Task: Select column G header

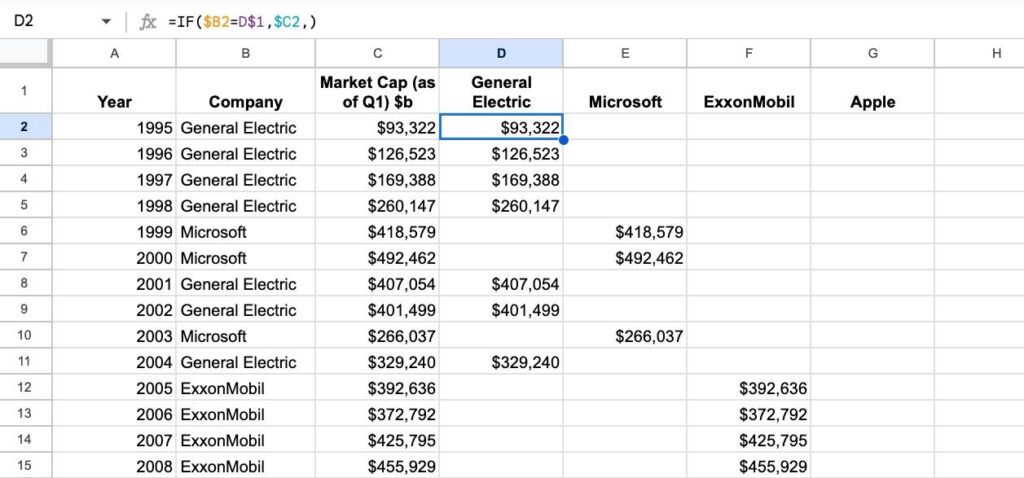Action: coord(872,54)
